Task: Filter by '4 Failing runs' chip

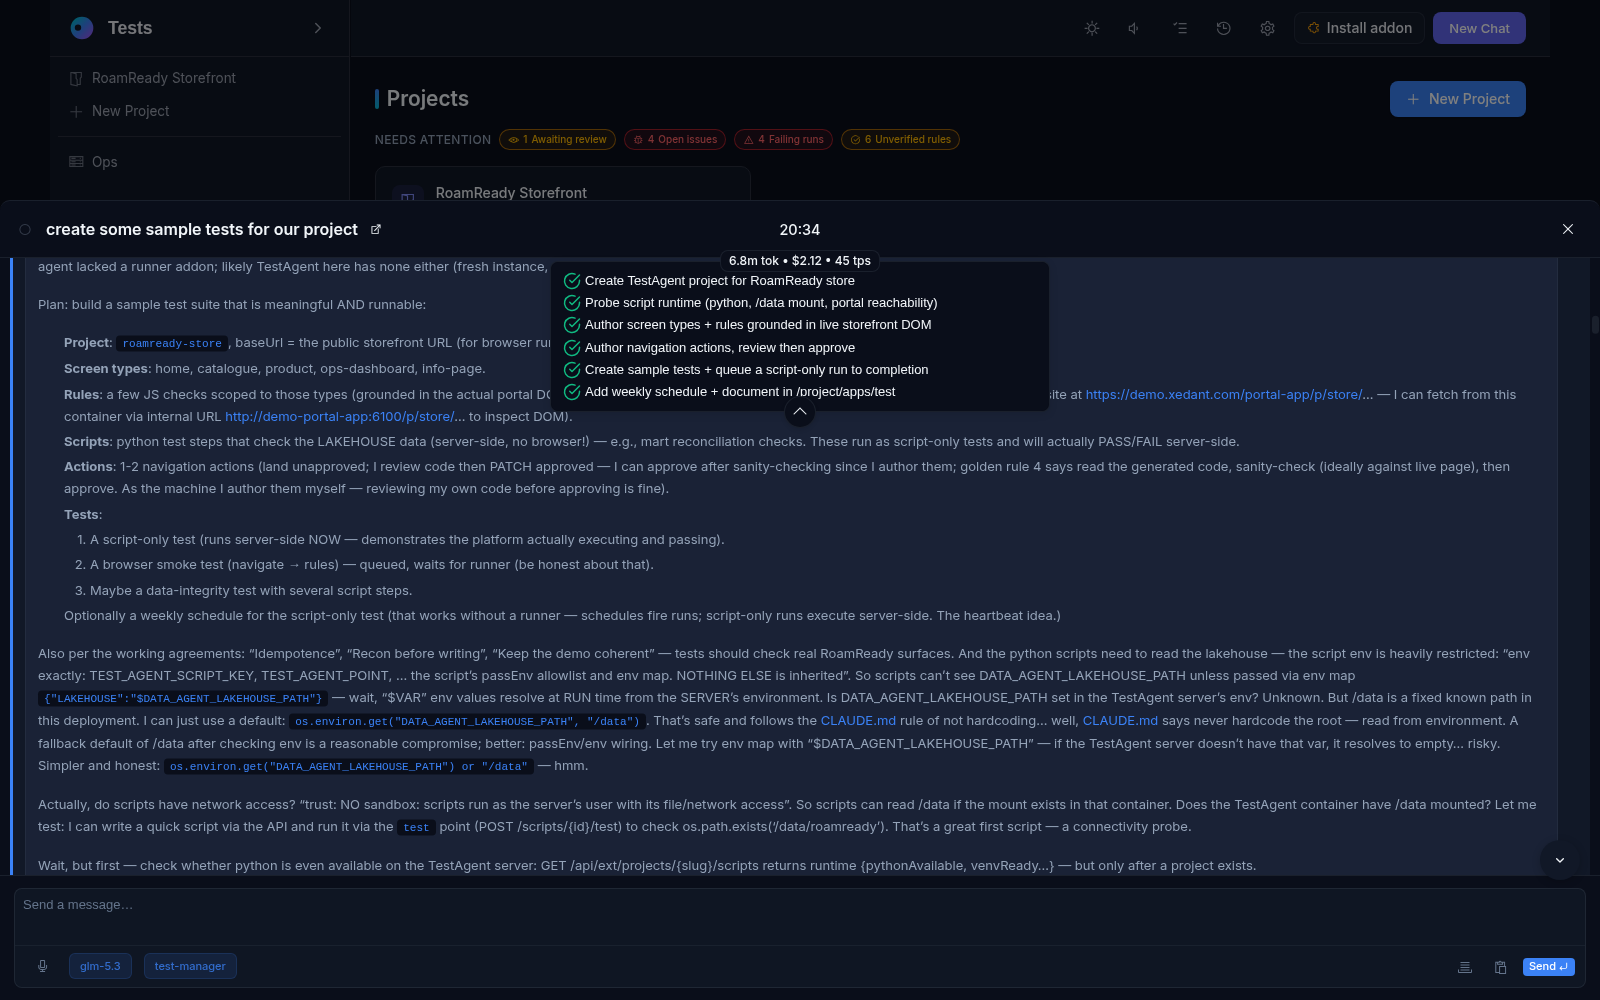Action: (x=783, y=140)
